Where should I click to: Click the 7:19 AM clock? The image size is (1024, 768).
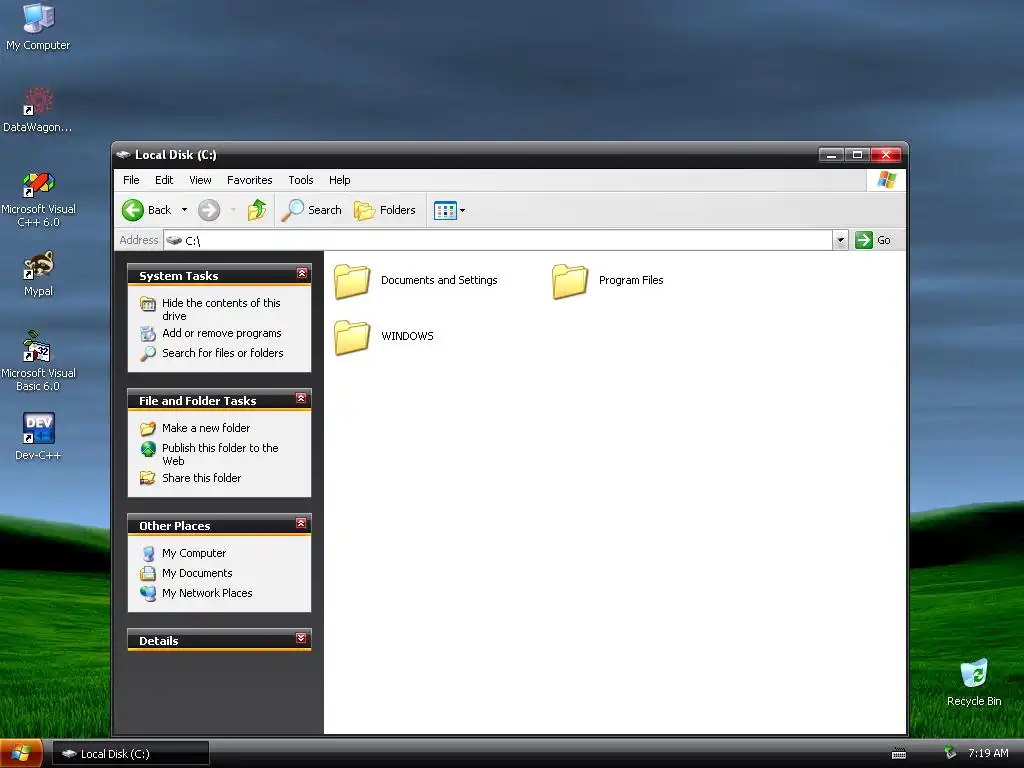[988, 754]
